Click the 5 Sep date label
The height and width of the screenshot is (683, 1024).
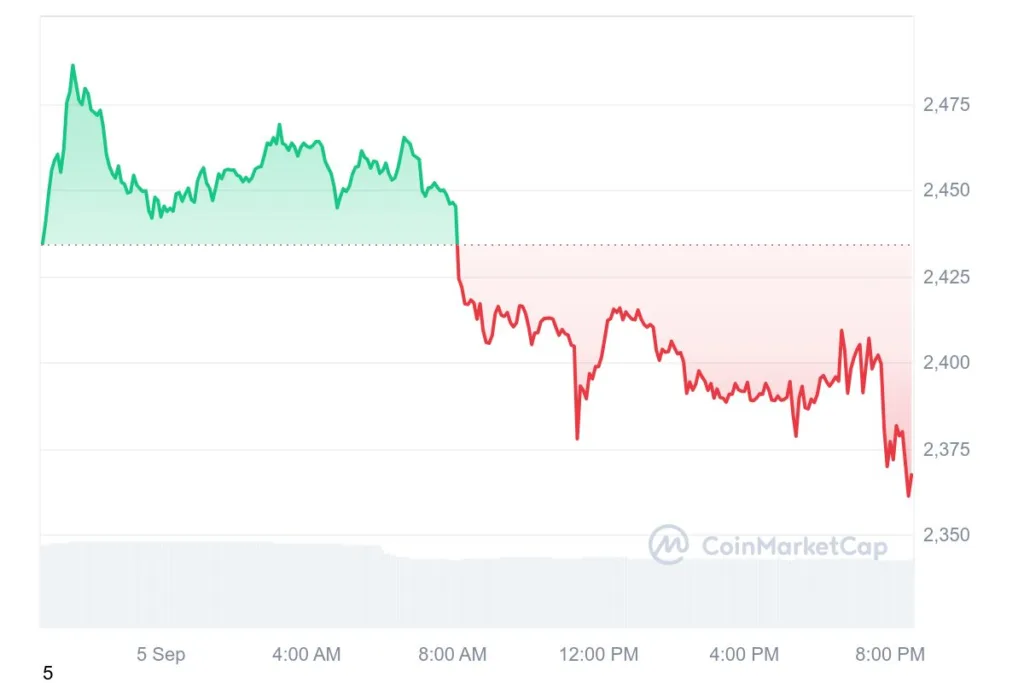pos(161,654)
